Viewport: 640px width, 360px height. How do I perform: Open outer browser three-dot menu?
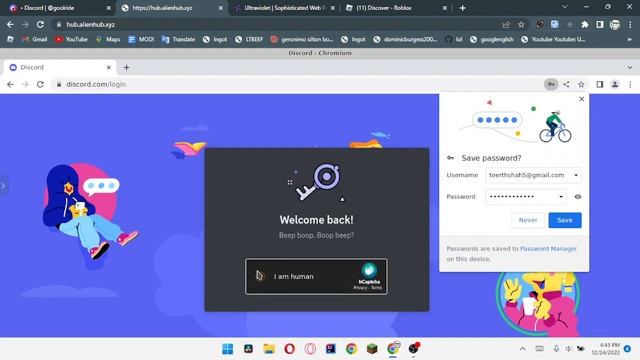630,24
